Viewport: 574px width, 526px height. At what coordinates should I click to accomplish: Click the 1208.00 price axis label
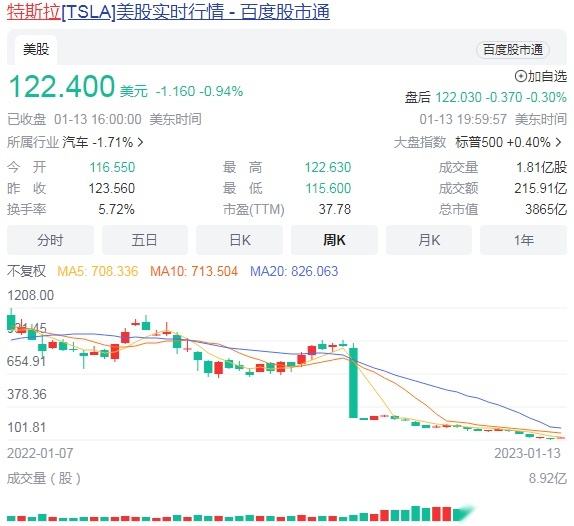(x=31, y=295)
